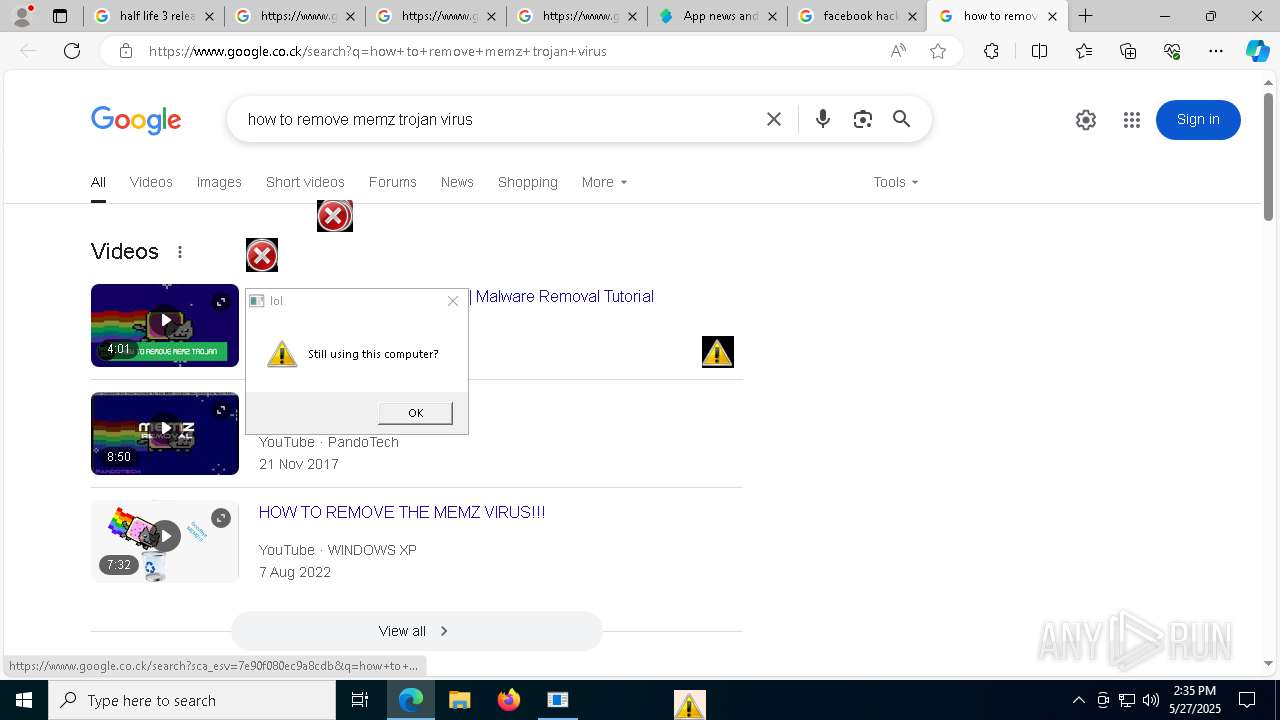Refresh the page
This screenshot has width=1280, height=720.
coord(72,51)
